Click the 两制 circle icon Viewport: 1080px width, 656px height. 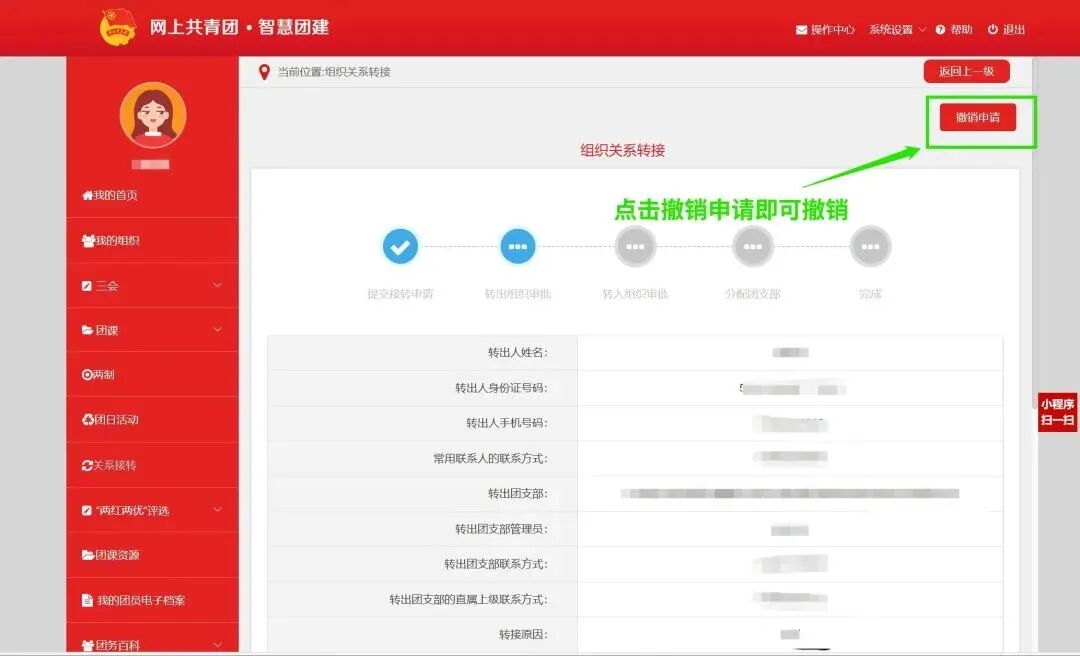(87, 374)
